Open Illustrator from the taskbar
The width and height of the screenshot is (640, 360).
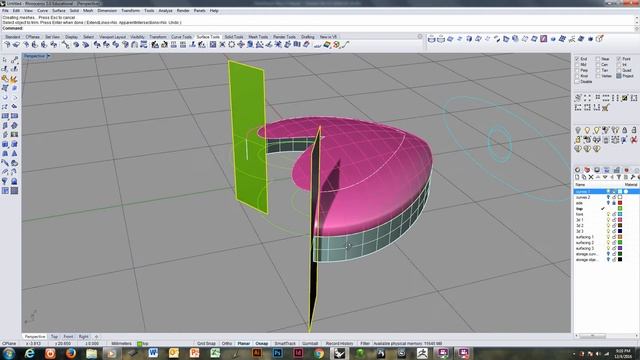[257, 353]
